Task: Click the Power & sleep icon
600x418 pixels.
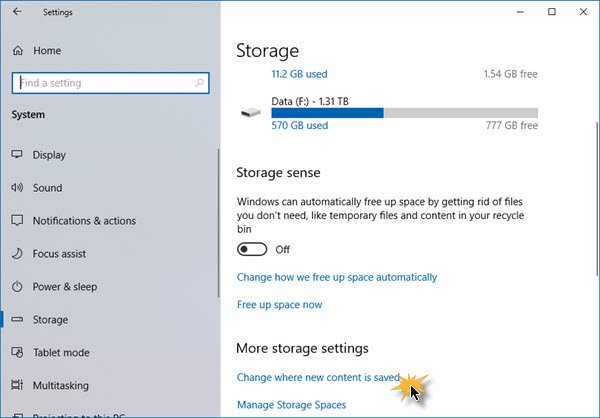Action: coord(17,287)
